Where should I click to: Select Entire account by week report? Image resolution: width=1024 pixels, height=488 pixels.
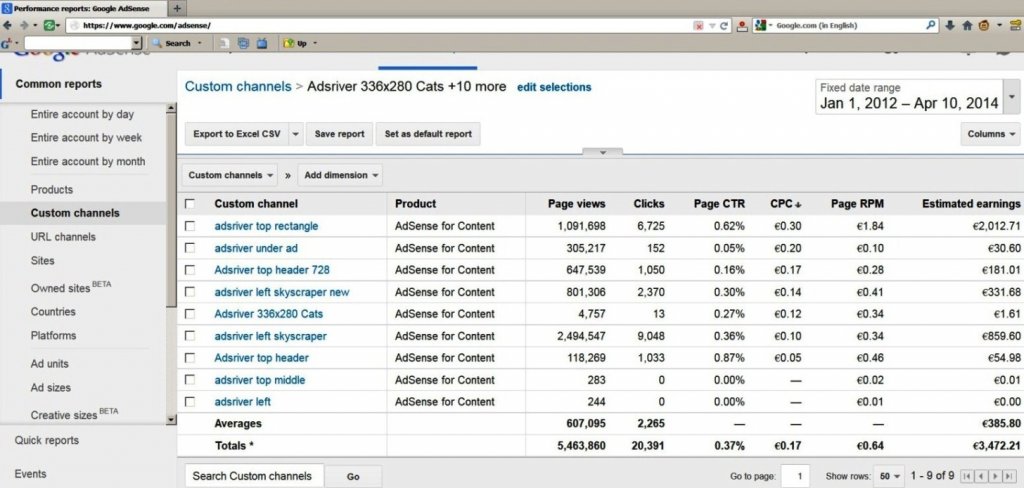pos(86,138)
